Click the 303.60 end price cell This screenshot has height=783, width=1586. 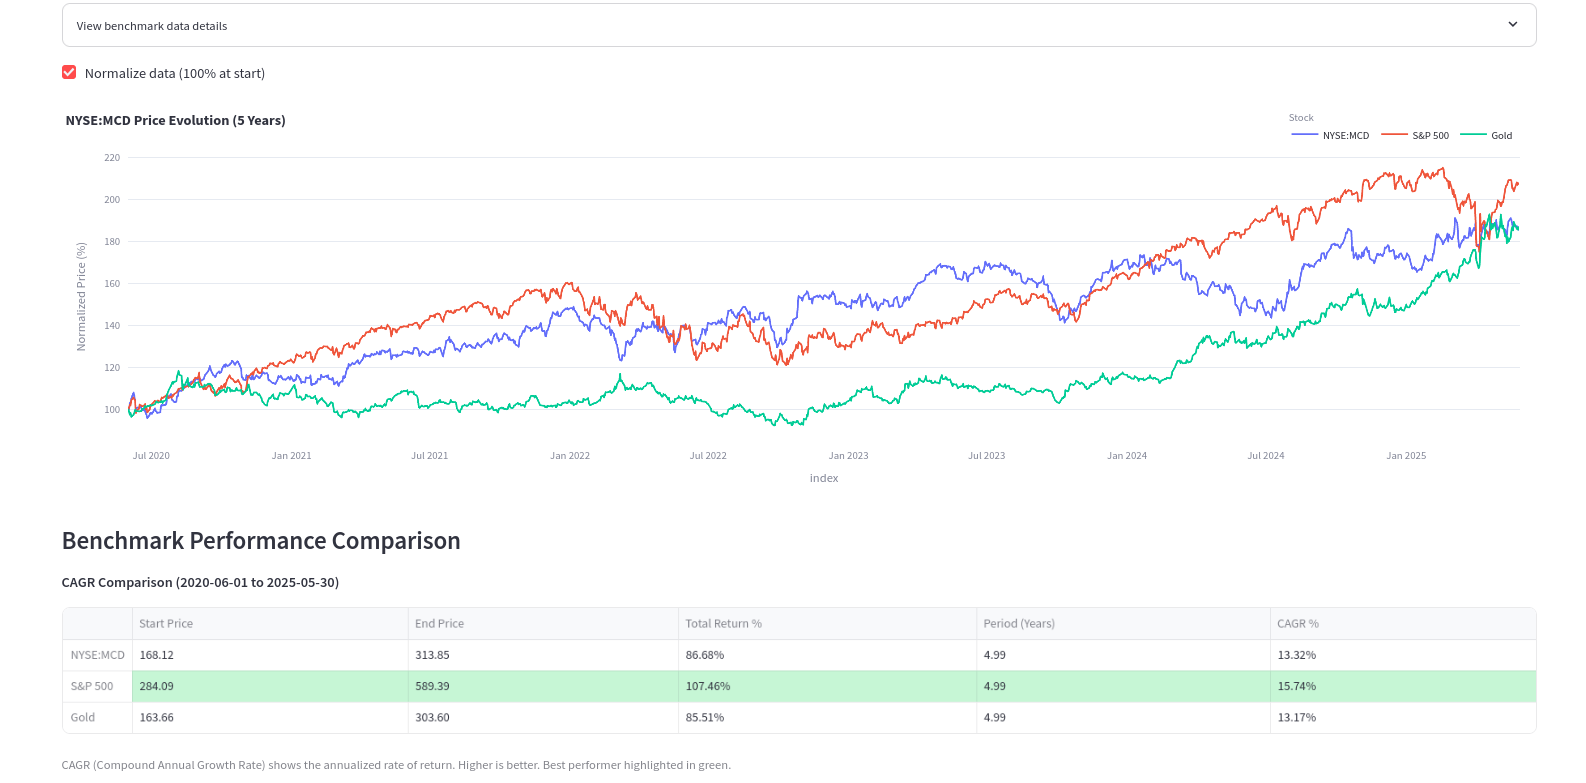coord(543,717)
